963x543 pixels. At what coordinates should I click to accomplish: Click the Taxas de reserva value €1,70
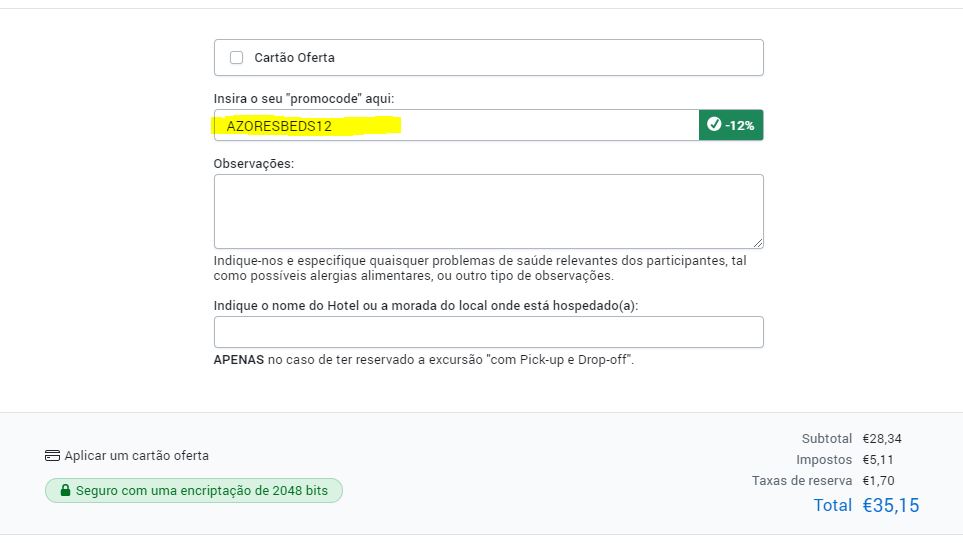(x=878, y=481)
